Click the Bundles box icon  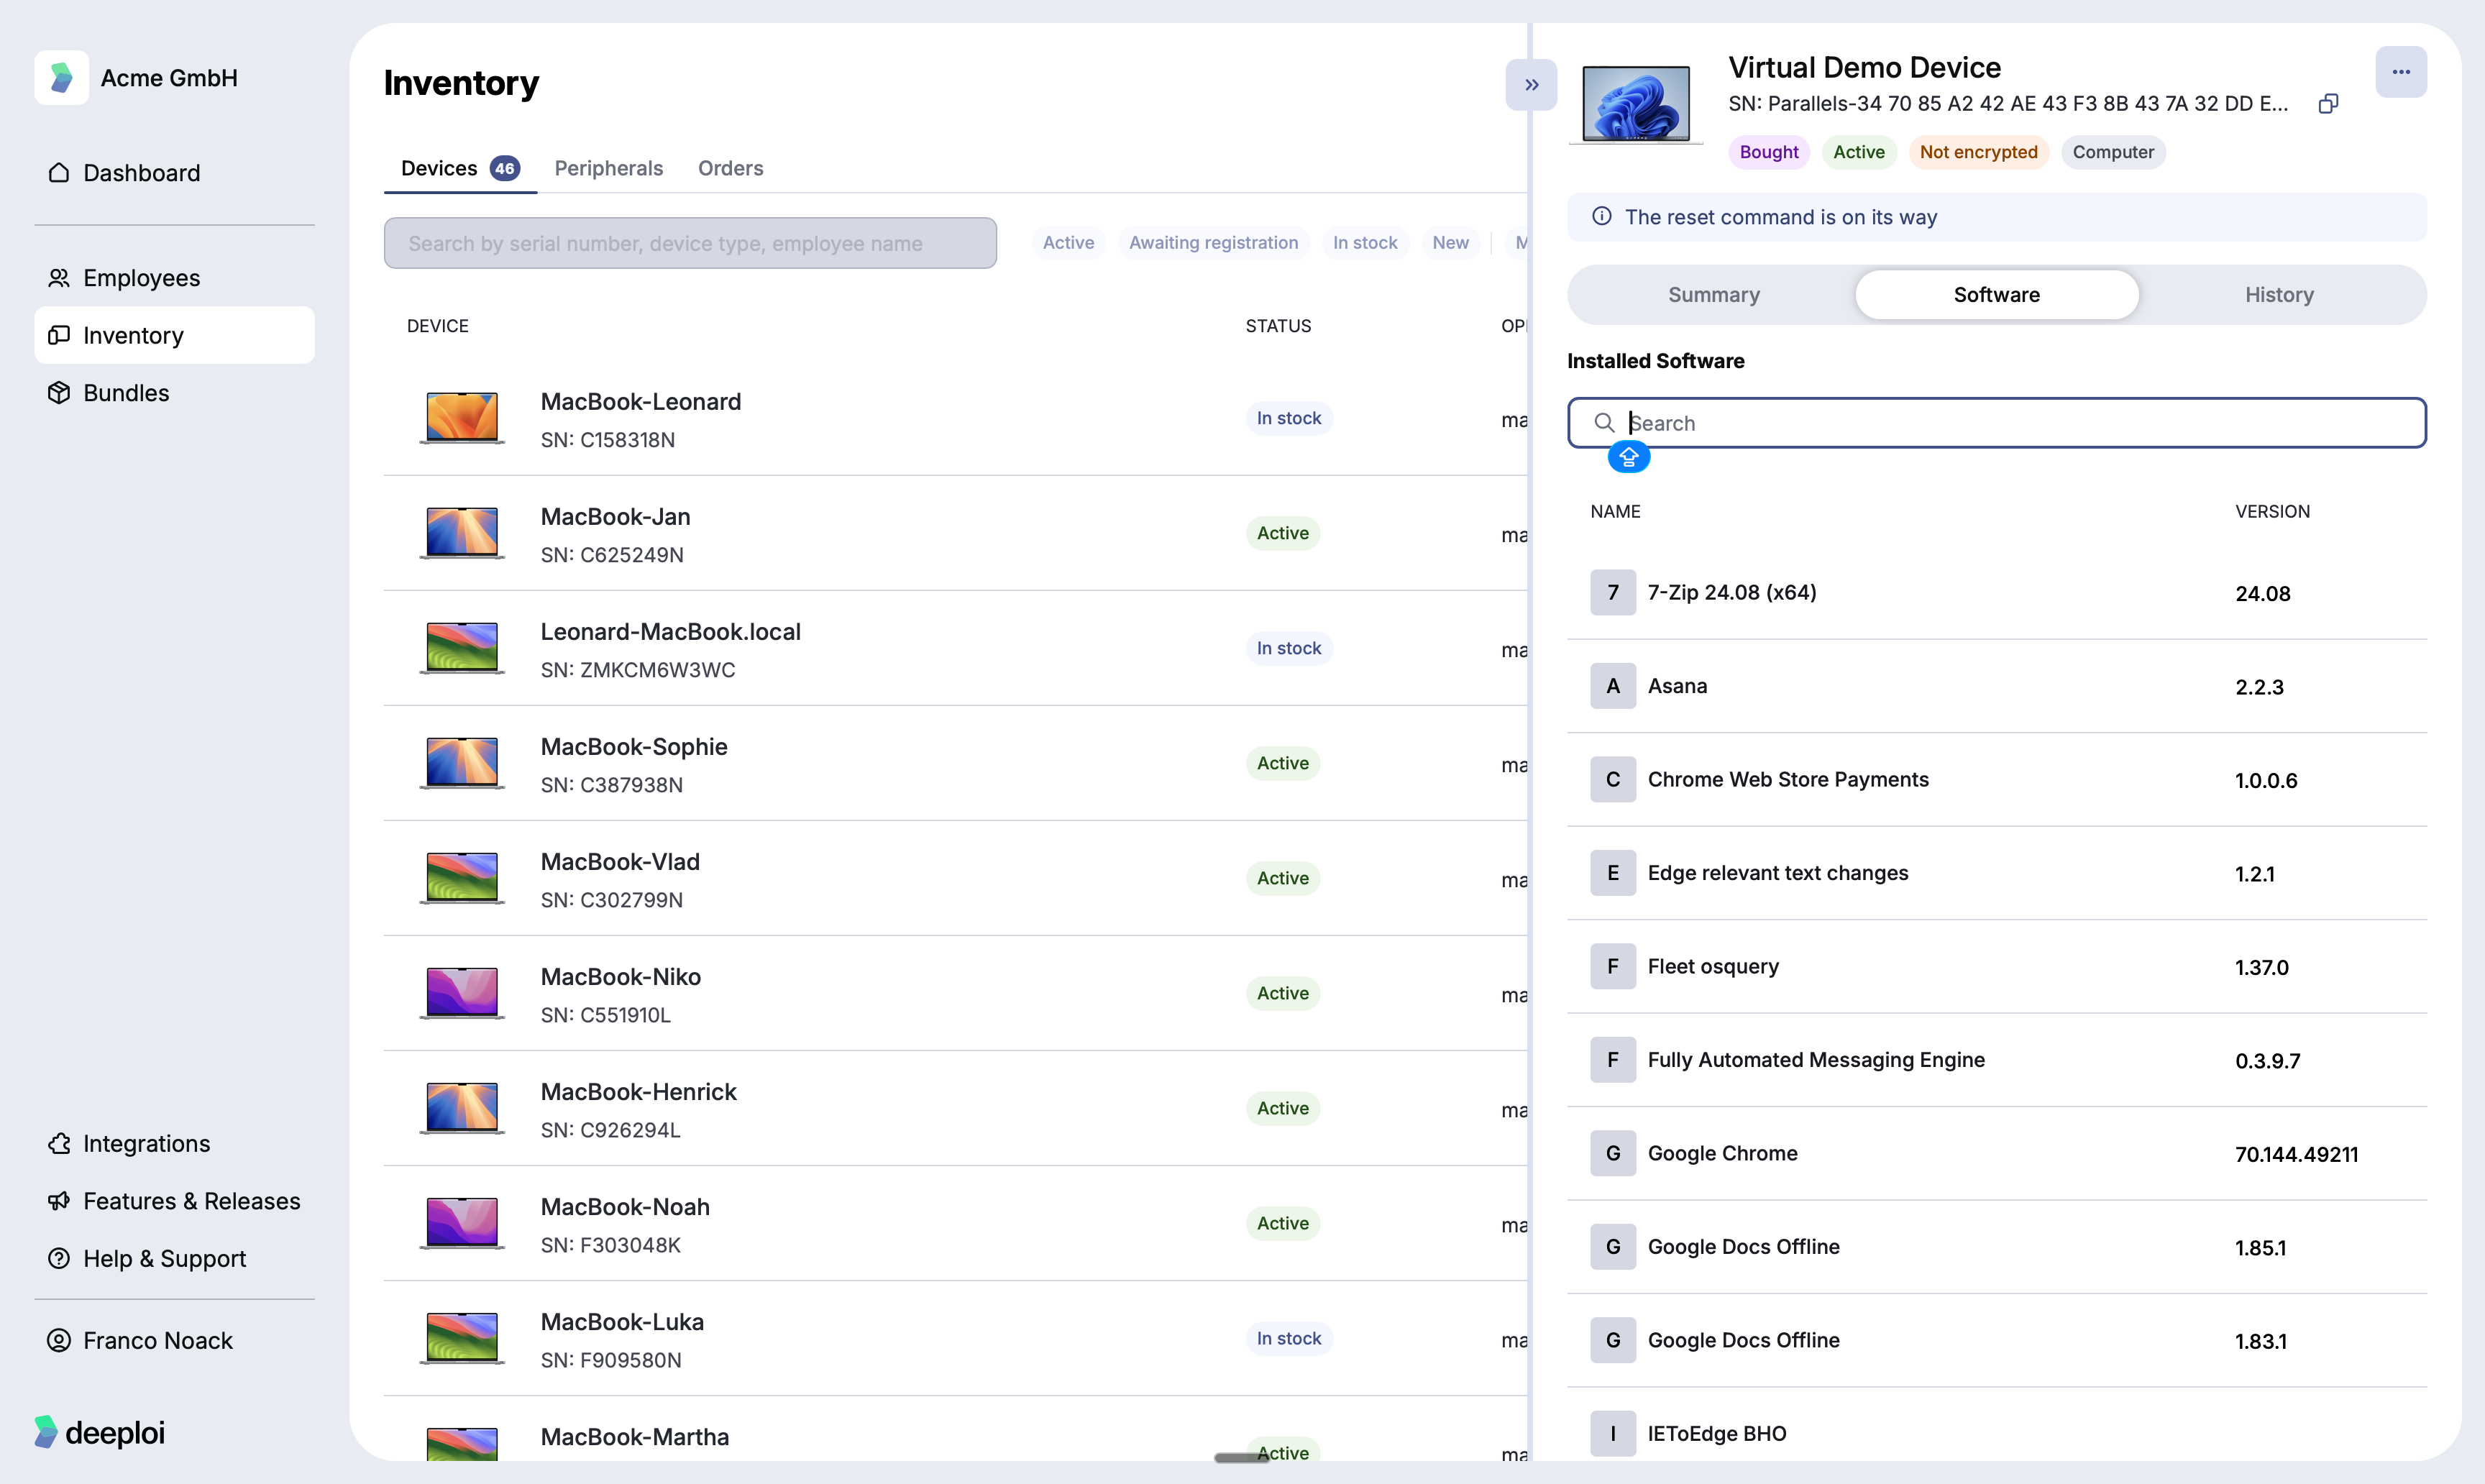tap(59, 393)
